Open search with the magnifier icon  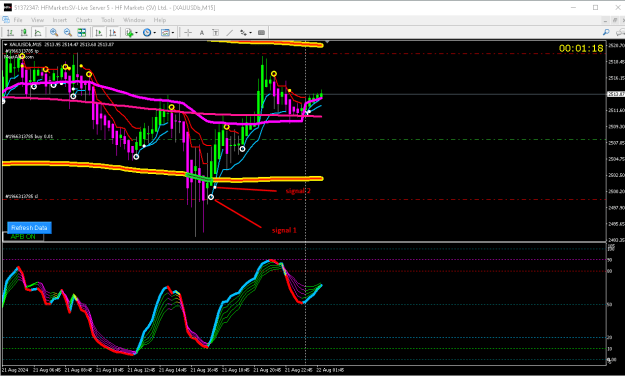click(x=606, y=33)
